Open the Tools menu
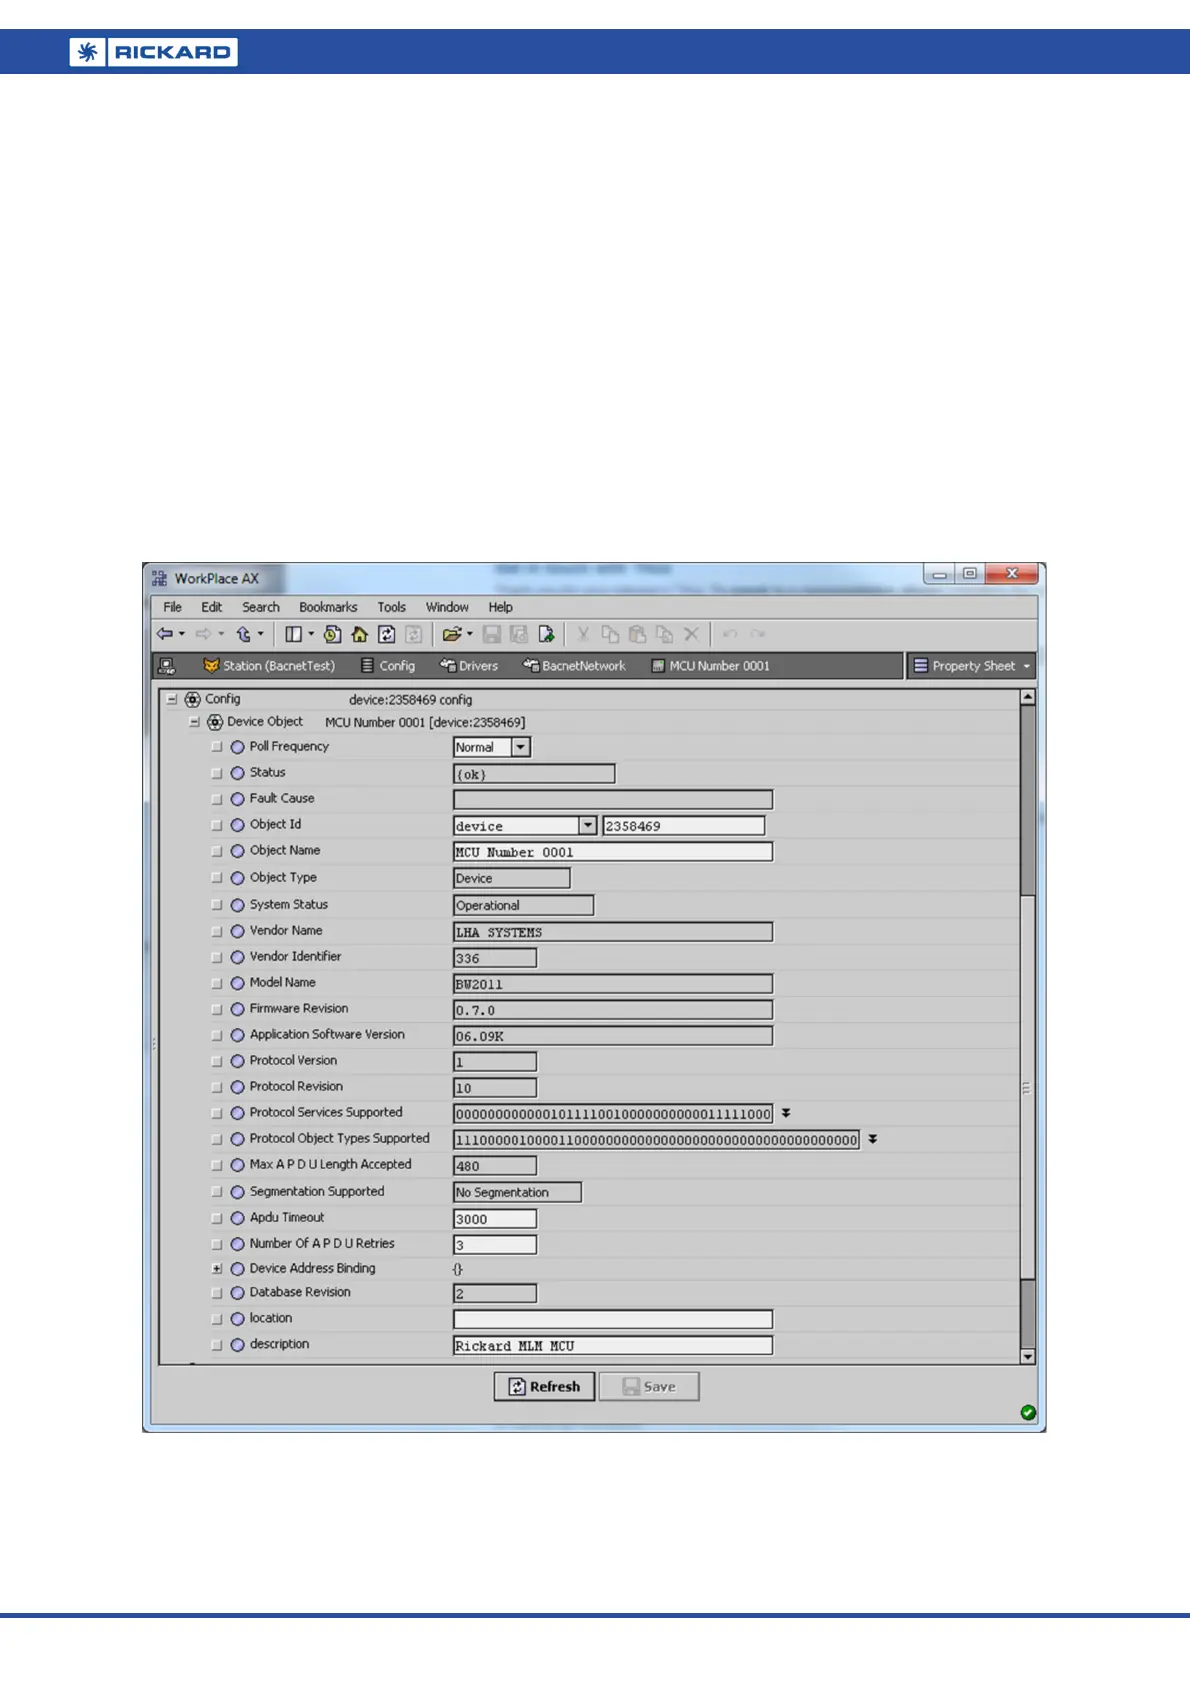The height and width of the screenshot is (1684, 1190). (x=392, y=607)
